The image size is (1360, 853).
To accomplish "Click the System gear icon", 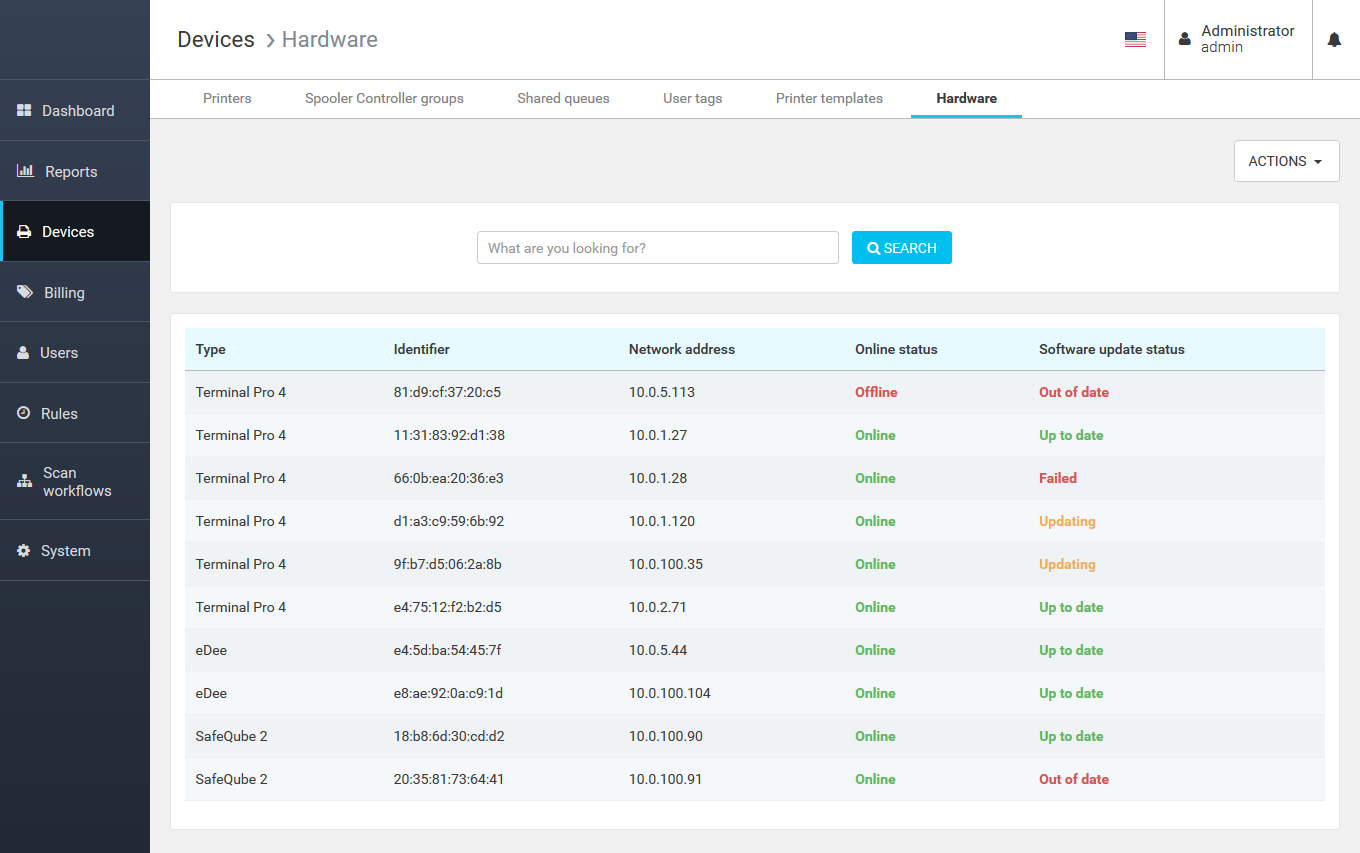I will (24, 551).
